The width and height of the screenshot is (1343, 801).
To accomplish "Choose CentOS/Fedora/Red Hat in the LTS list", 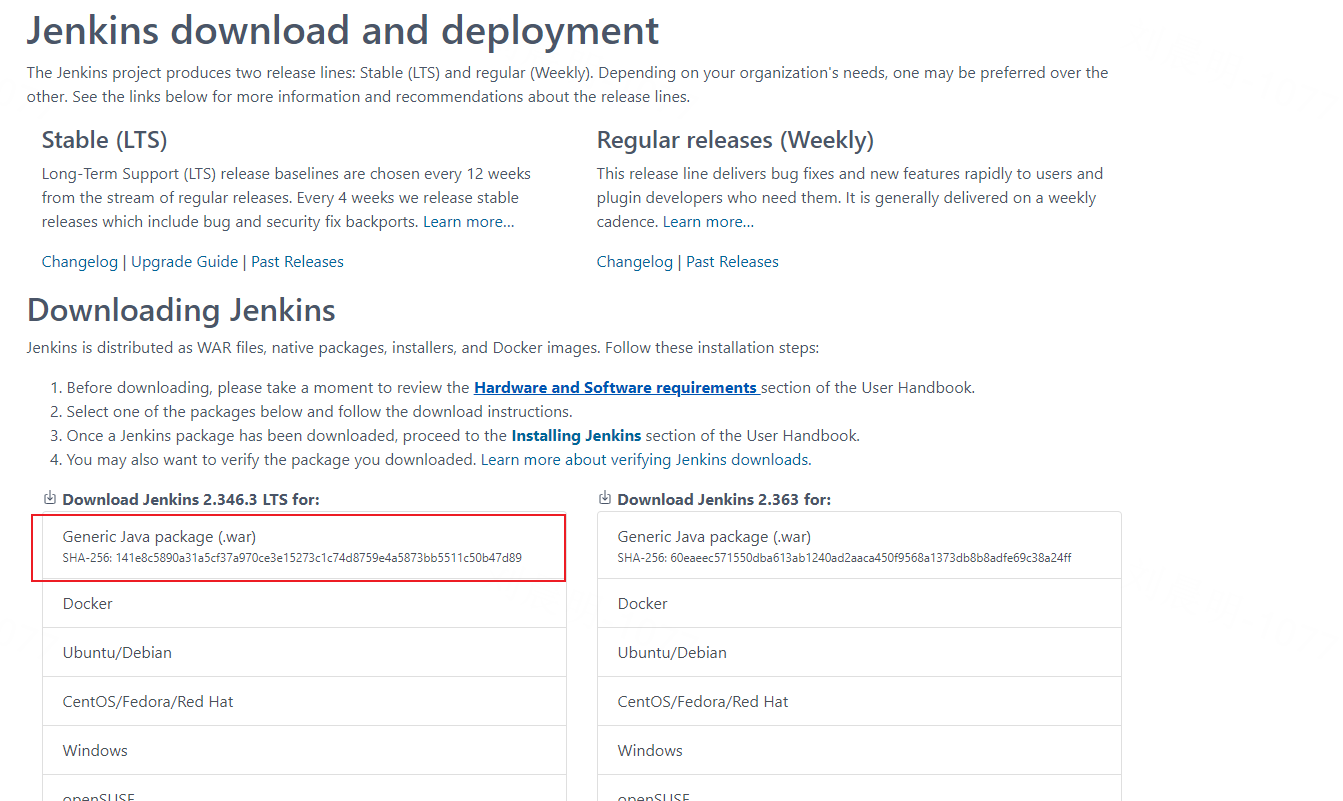I will pos(304,702).
